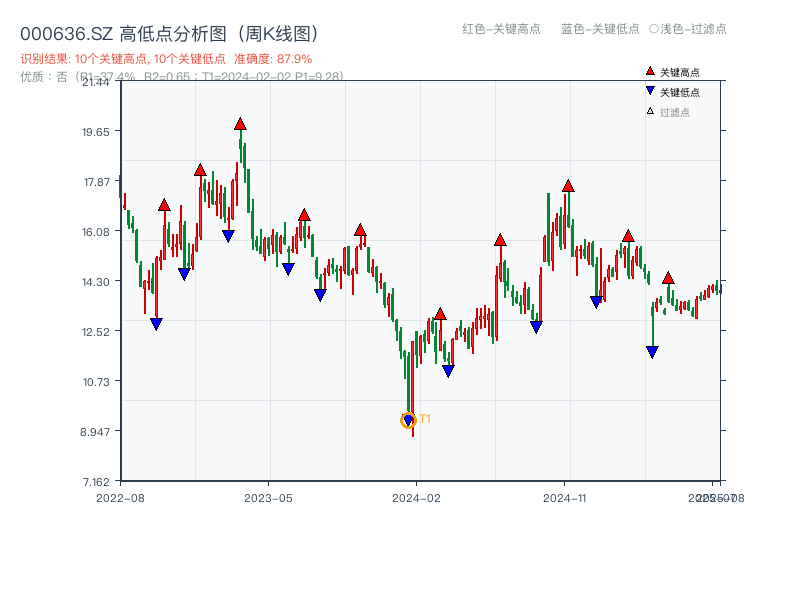This screenshot has height=600, width=800.
Task: Click the white 过滤点 legend triangle
Action: (650, 111)
